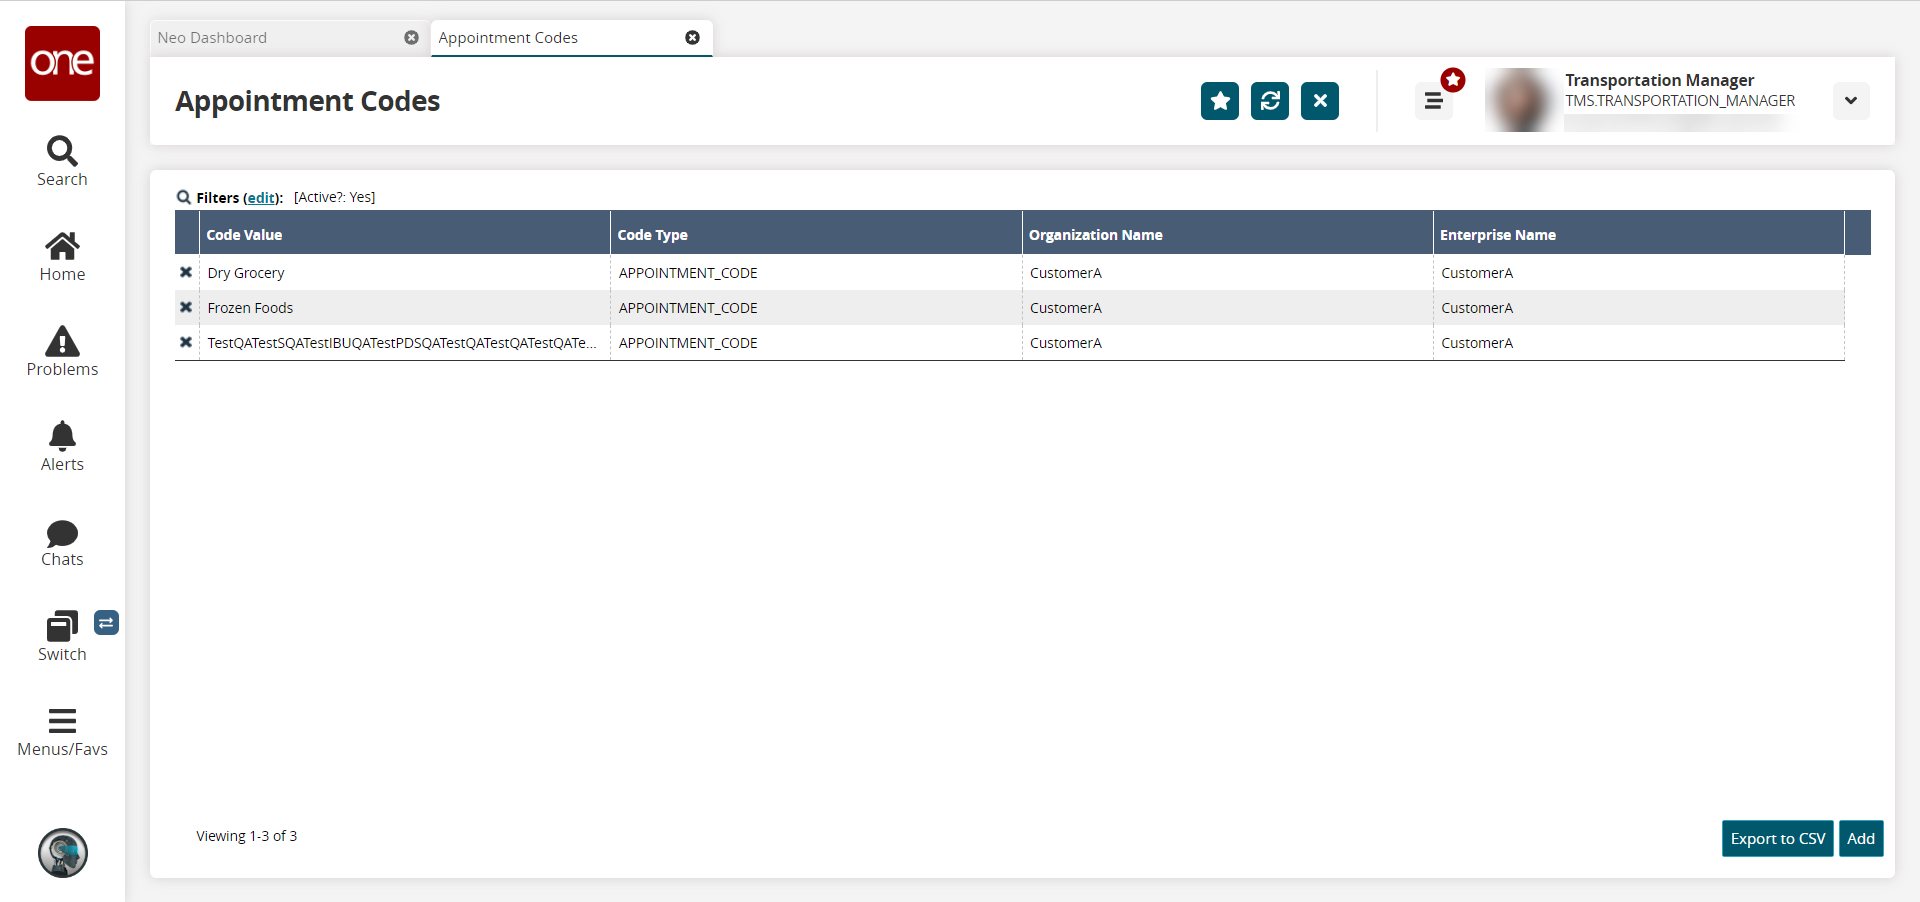1920x902 pixels.
Task: Close the Appointment Codes tab
Action: (x=692, y=38)
